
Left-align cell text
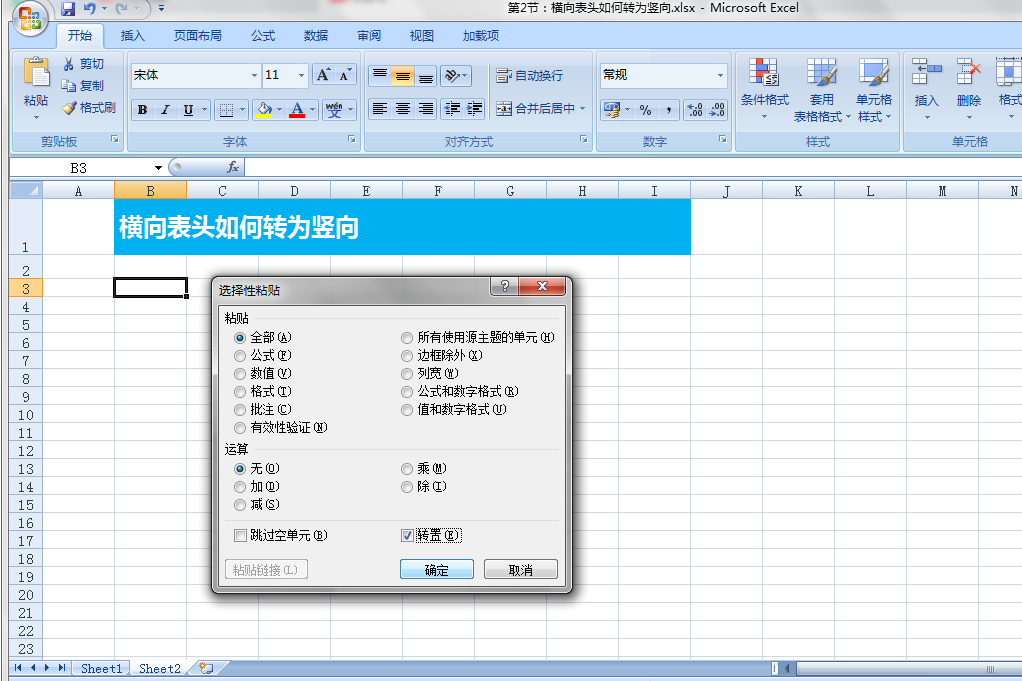380,108
